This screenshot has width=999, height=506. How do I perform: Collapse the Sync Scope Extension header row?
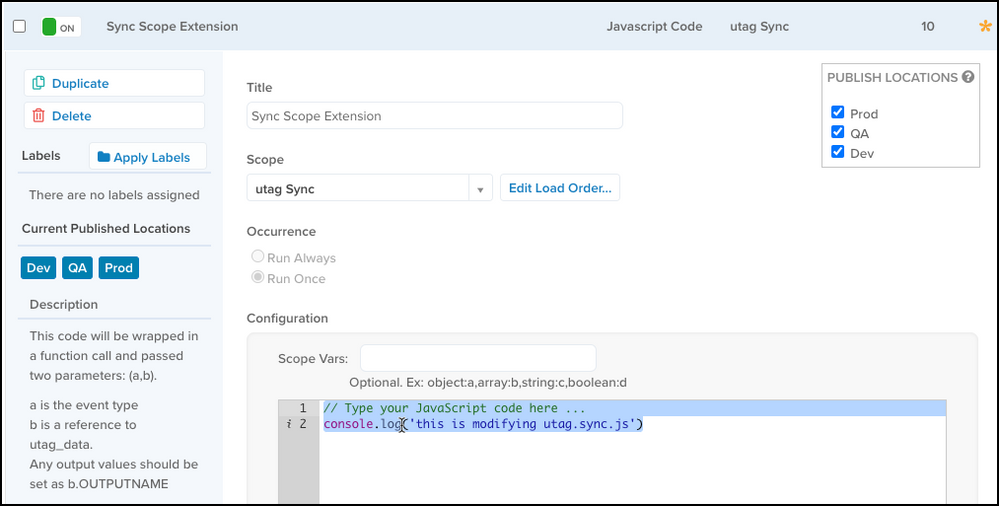[x=400, y=27]
